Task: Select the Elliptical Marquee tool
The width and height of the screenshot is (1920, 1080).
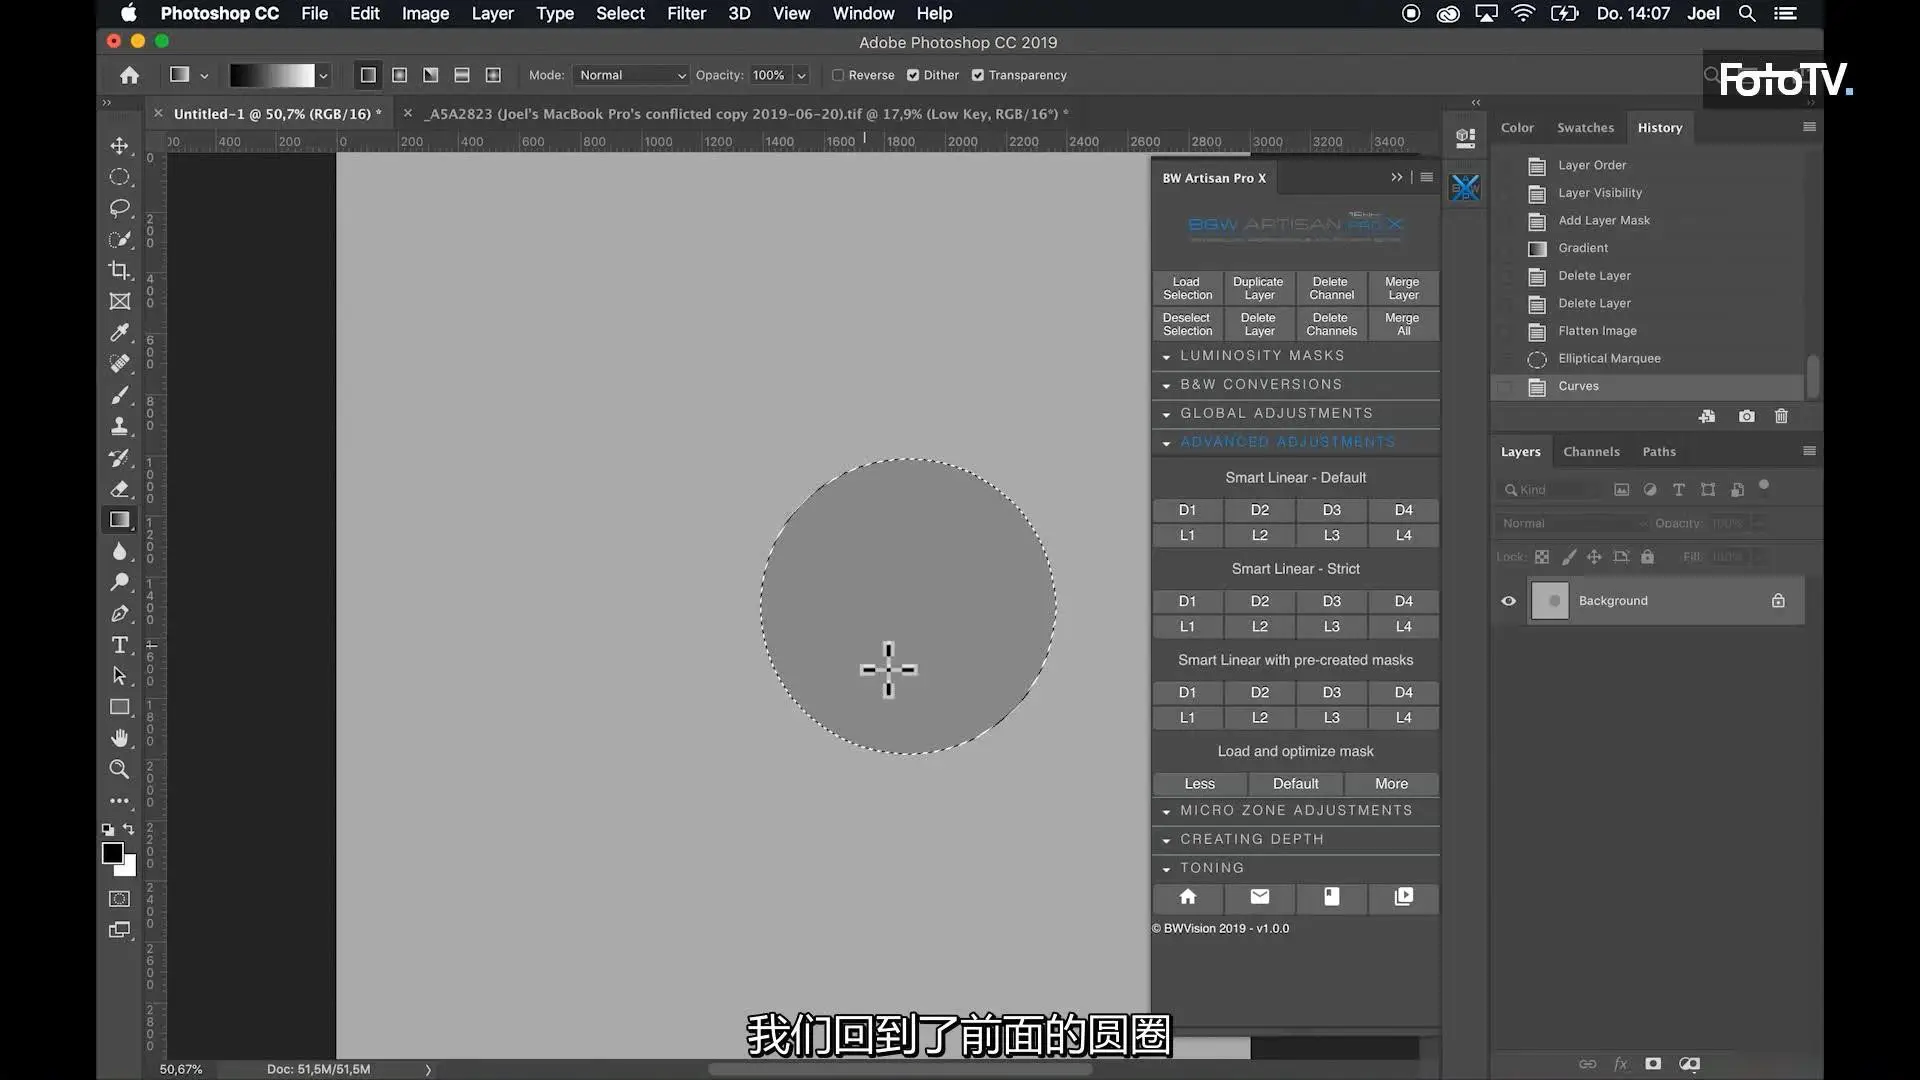Action: click(119, 177)
